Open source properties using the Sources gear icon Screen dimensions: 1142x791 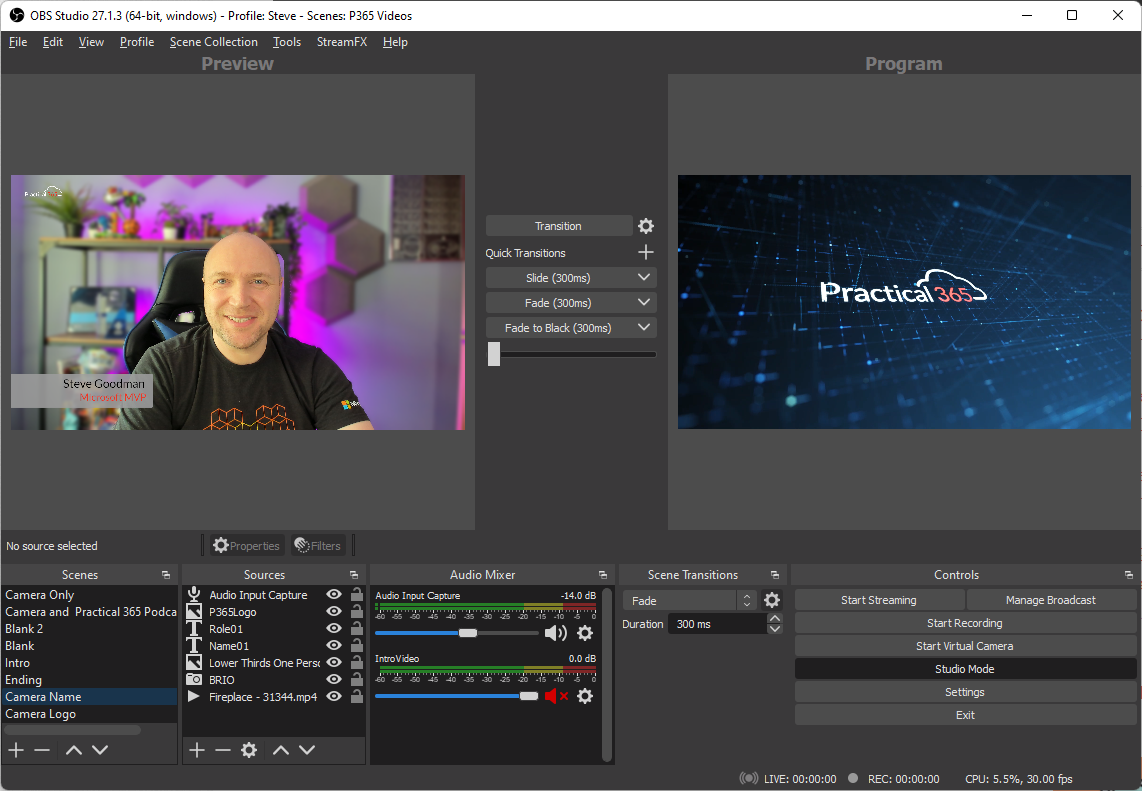(249, 749)
